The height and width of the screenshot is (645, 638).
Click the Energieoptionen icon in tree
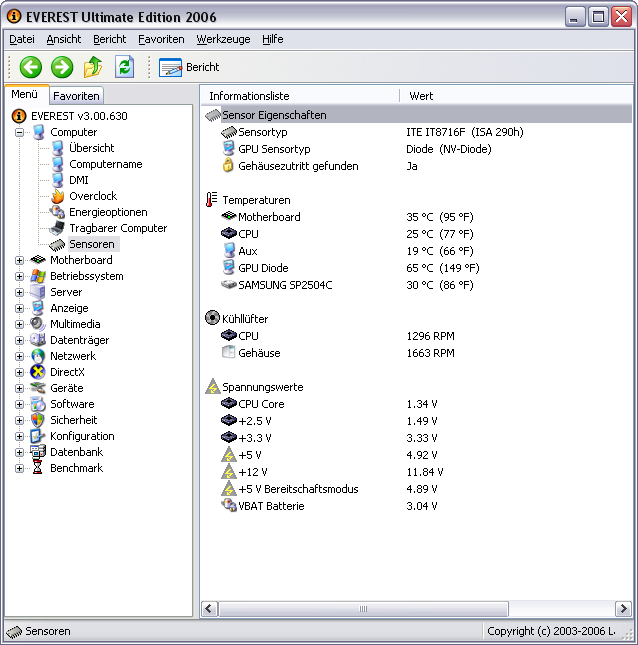58,212
